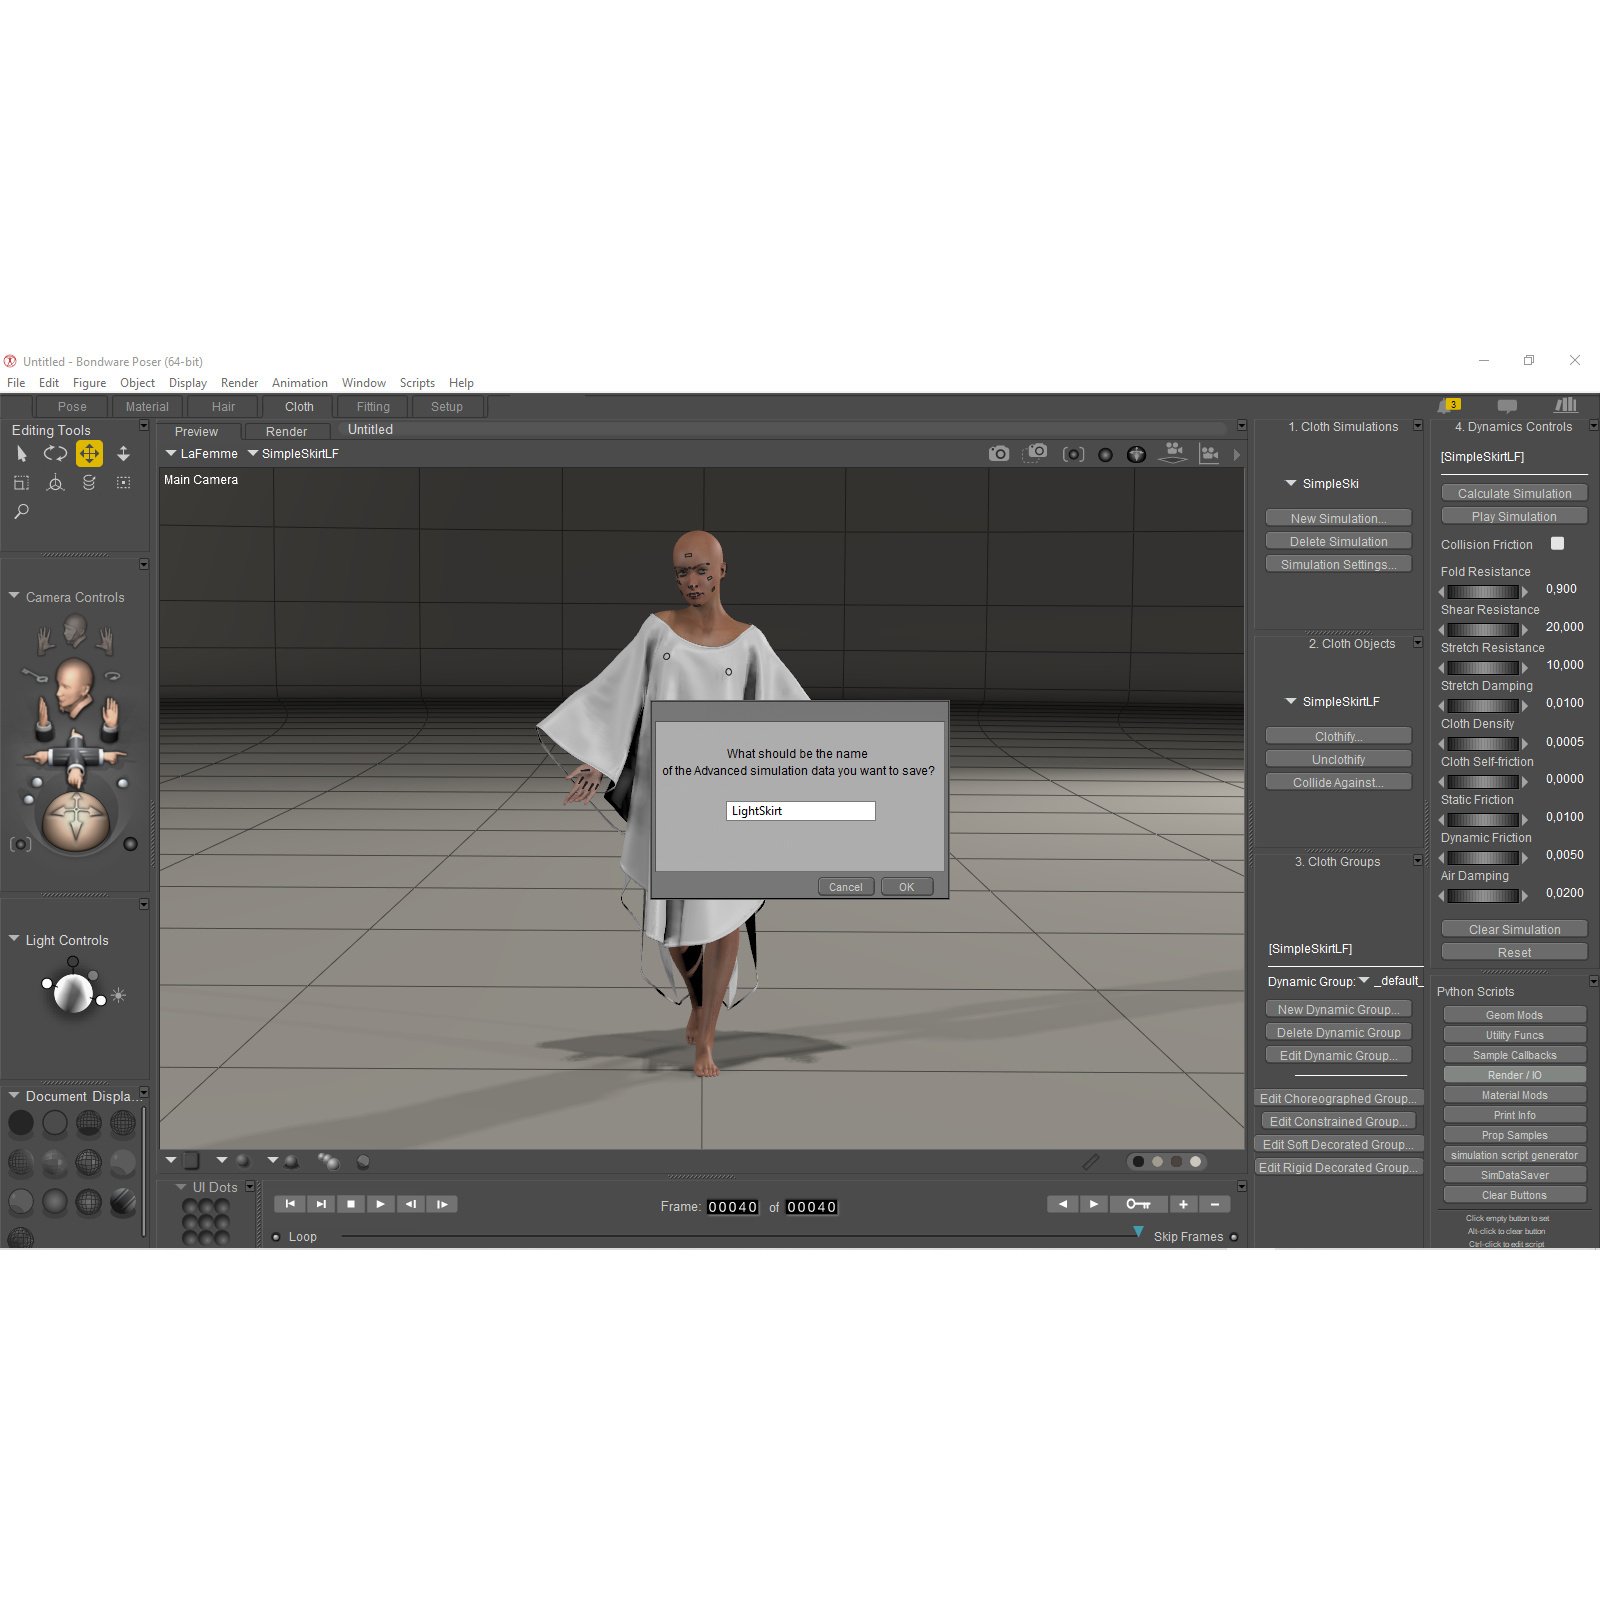Click OK in the save name dialog
This screenshot has height=1600, width=1600.
906,887
